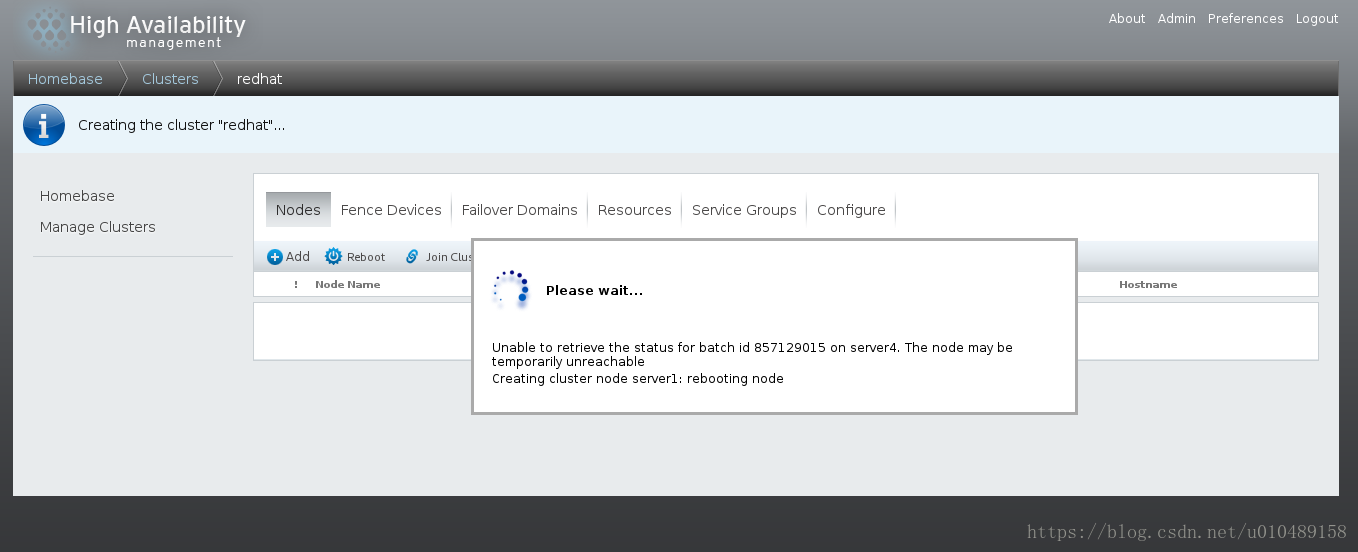Click the Reboot power icon
The image size is (1358, 552).
[x=333, y=256]
